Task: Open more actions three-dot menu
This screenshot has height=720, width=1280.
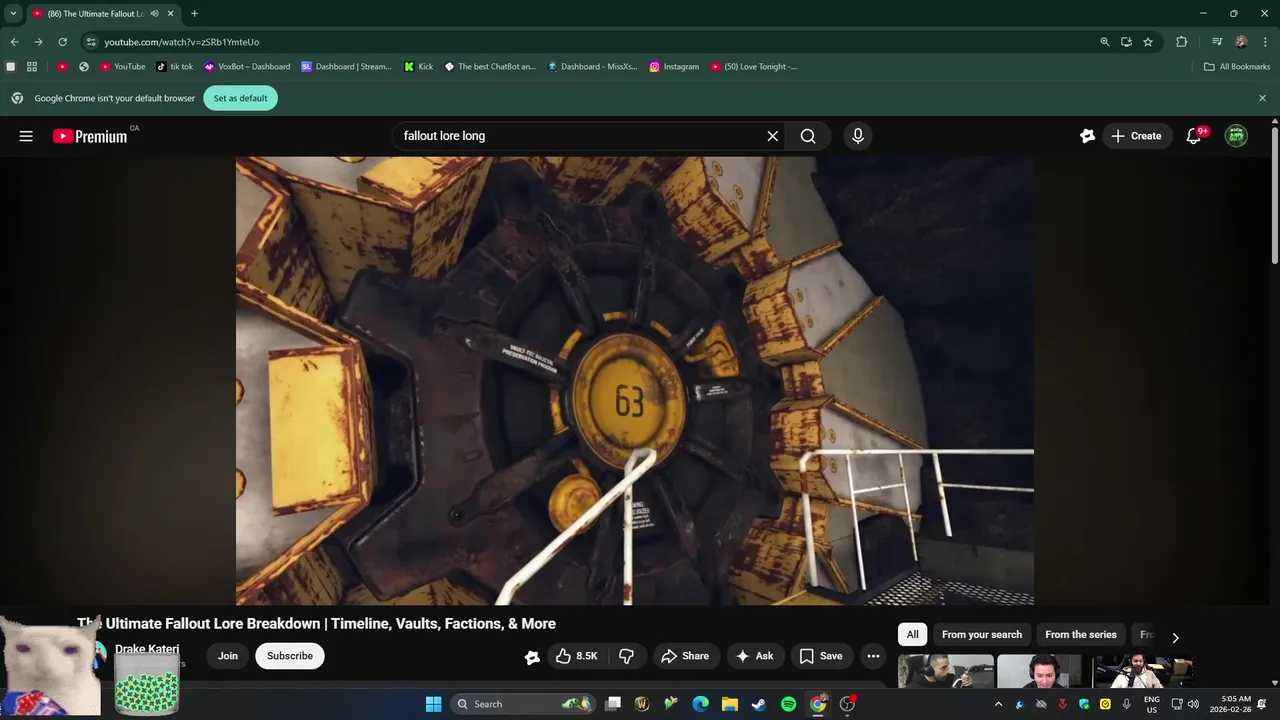Action: pyautogui.click(x=873, y=656)
